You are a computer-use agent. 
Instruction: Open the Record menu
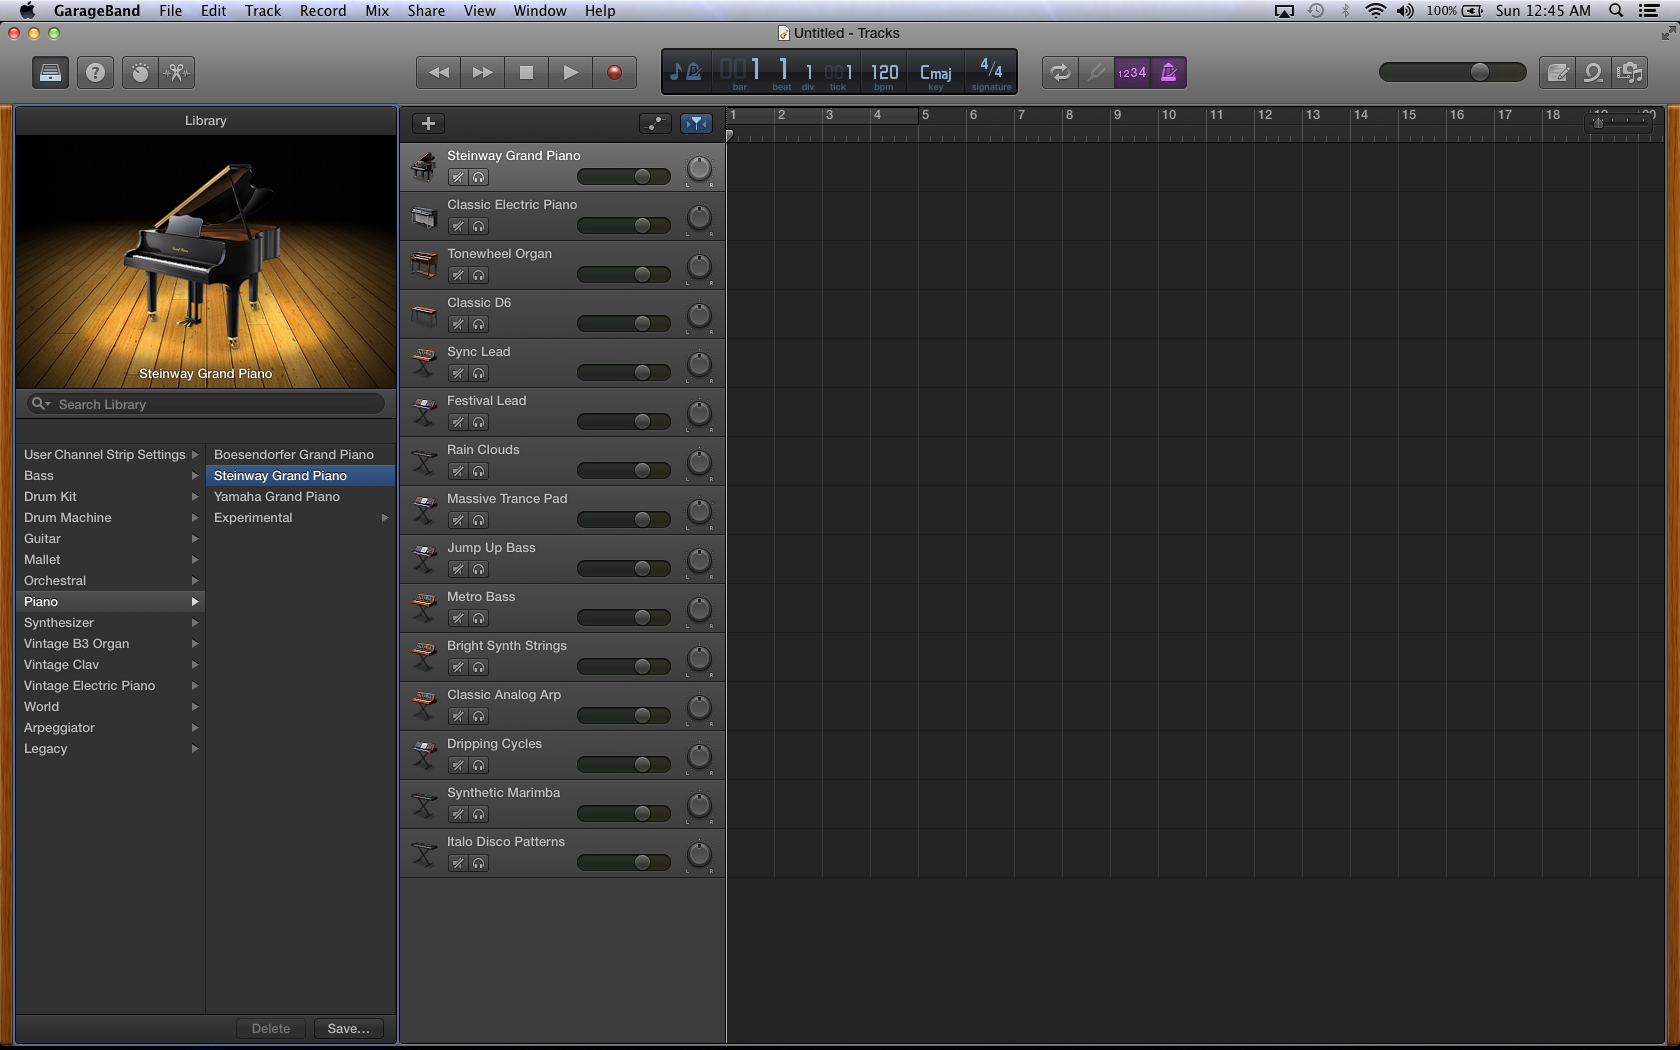(323, 11)
